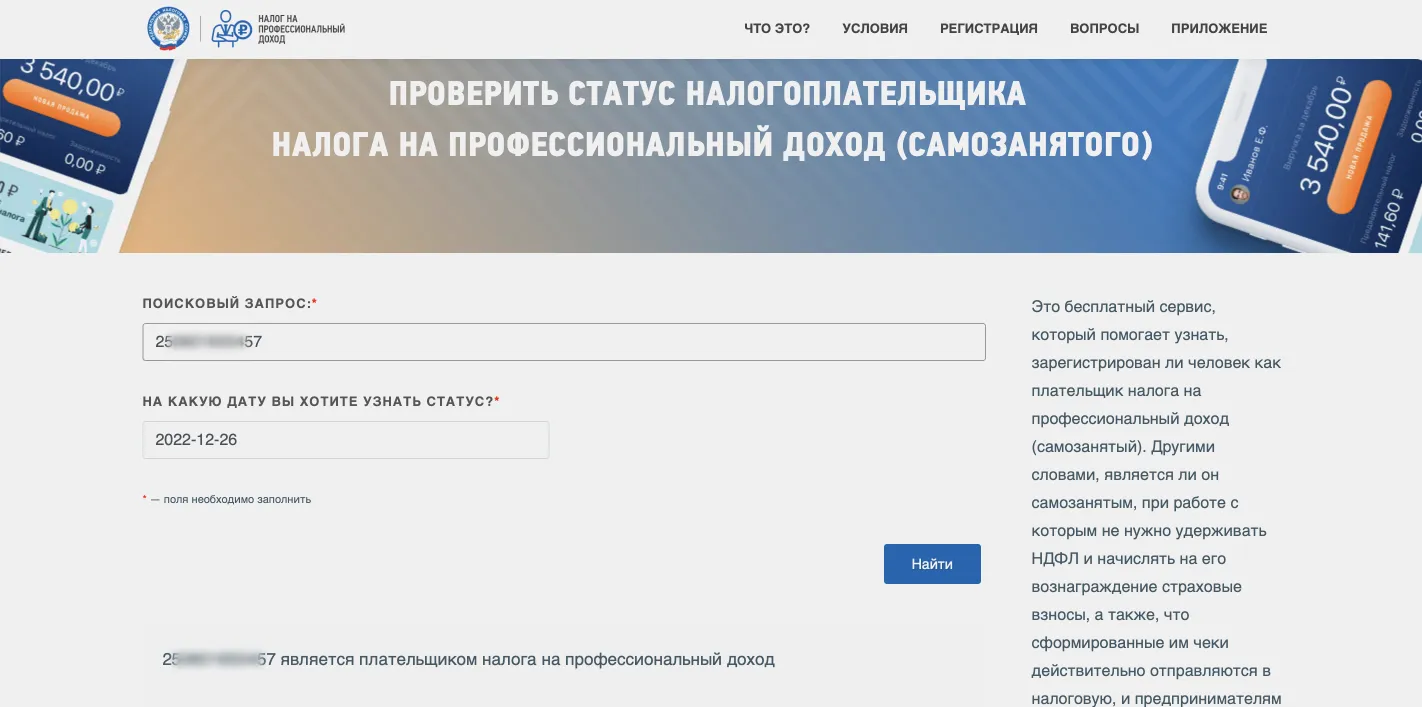Click the status date field showing 2022-12-26
Viewport: 1422px width, 707px height.
(x=345, y=440)
